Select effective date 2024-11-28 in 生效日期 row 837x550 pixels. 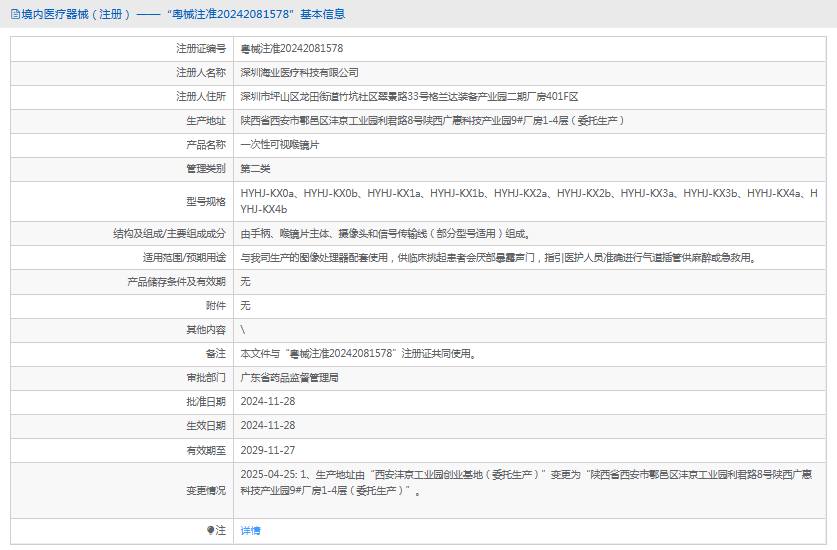pyautogui.click(x=267, y=426)
